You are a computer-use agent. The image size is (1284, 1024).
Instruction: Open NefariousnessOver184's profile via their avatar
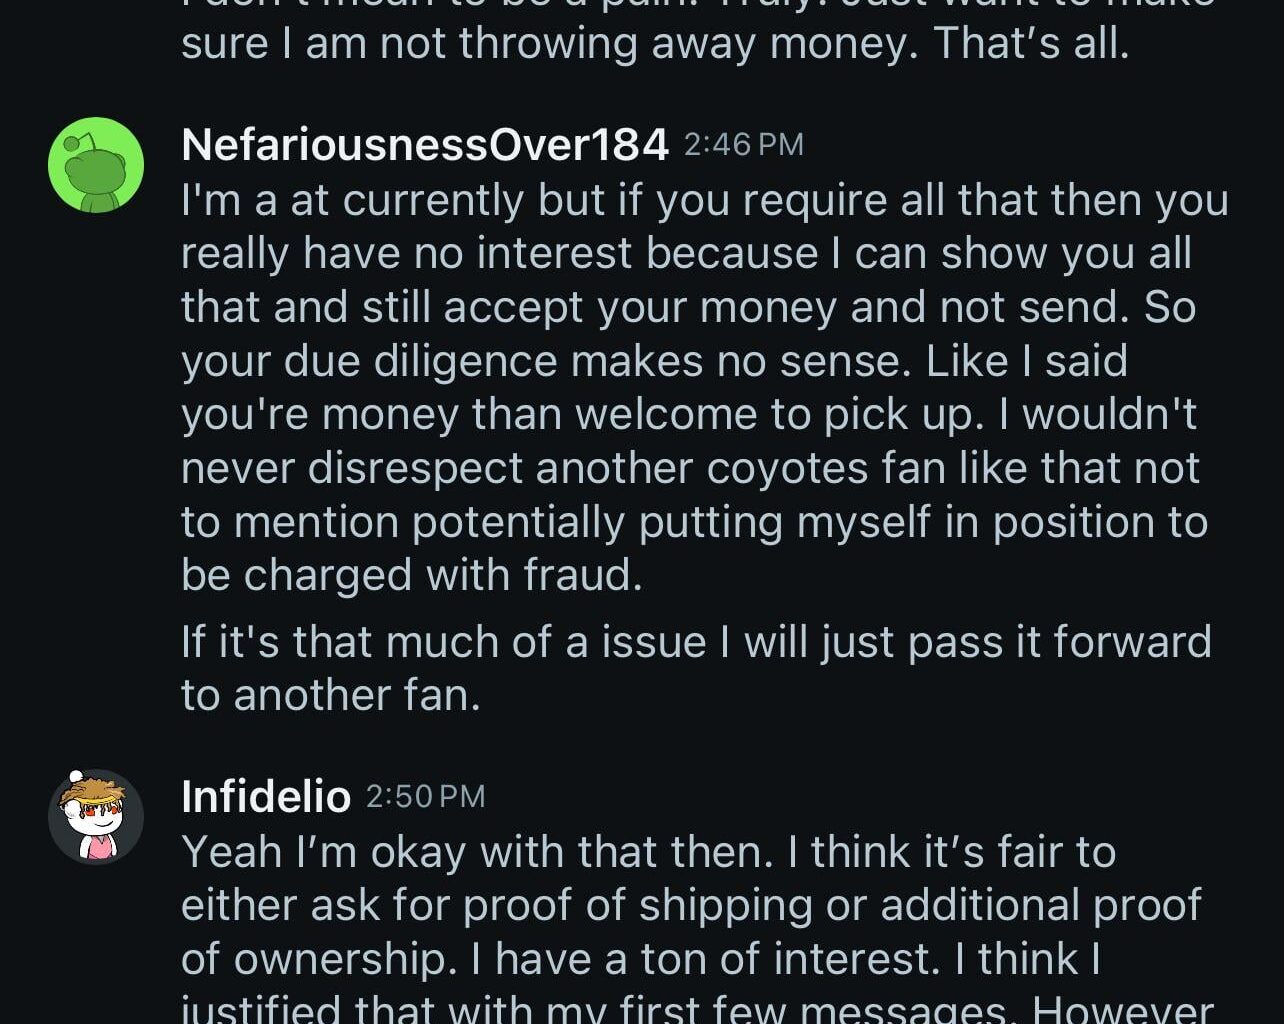point(97,163)
